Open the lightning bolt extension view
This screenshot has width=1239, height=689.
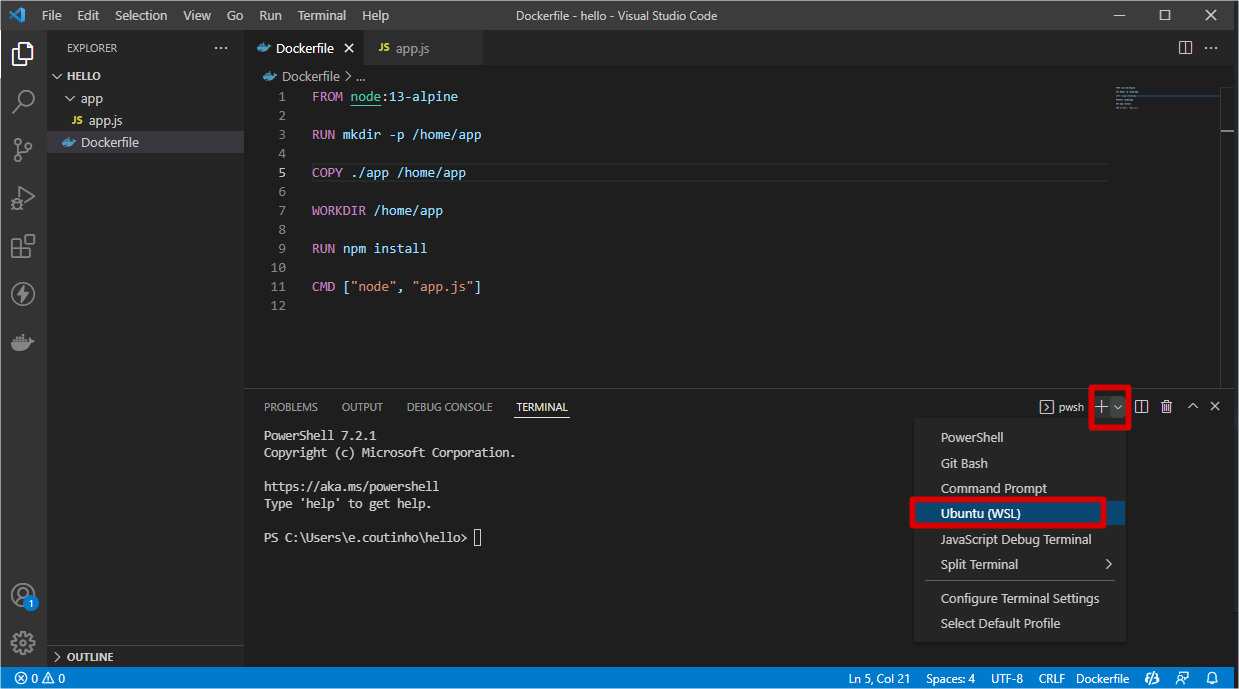click(x=22, y=294)
